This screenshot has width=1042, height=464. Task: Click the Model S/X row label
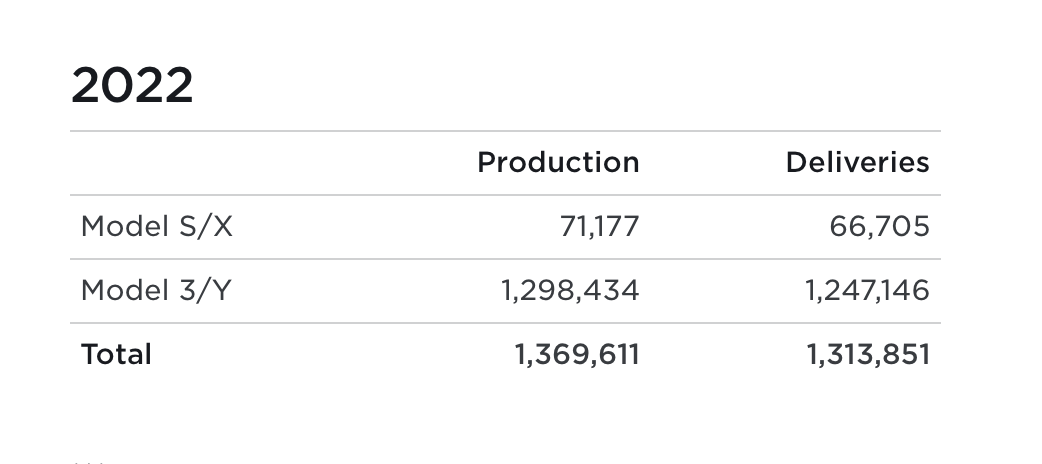point(157,227)
